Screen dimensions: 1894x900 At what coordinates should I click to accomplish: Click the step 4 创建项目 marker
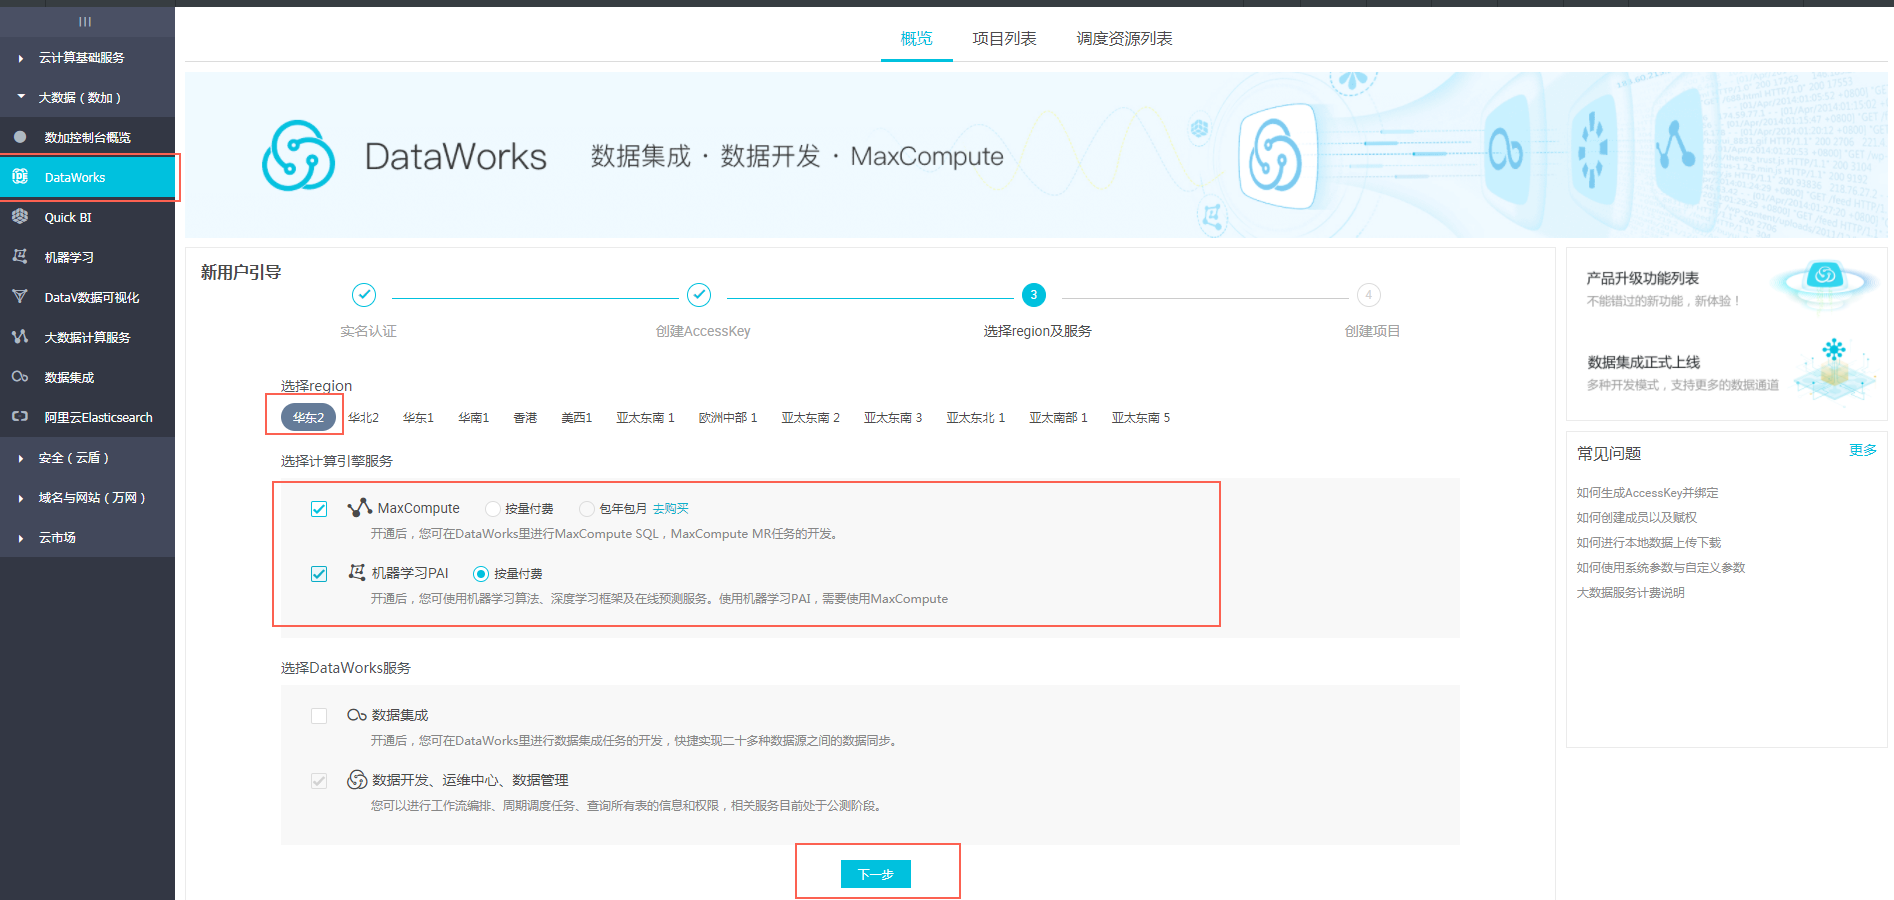pyautogui.click(x=1369, y=295)
